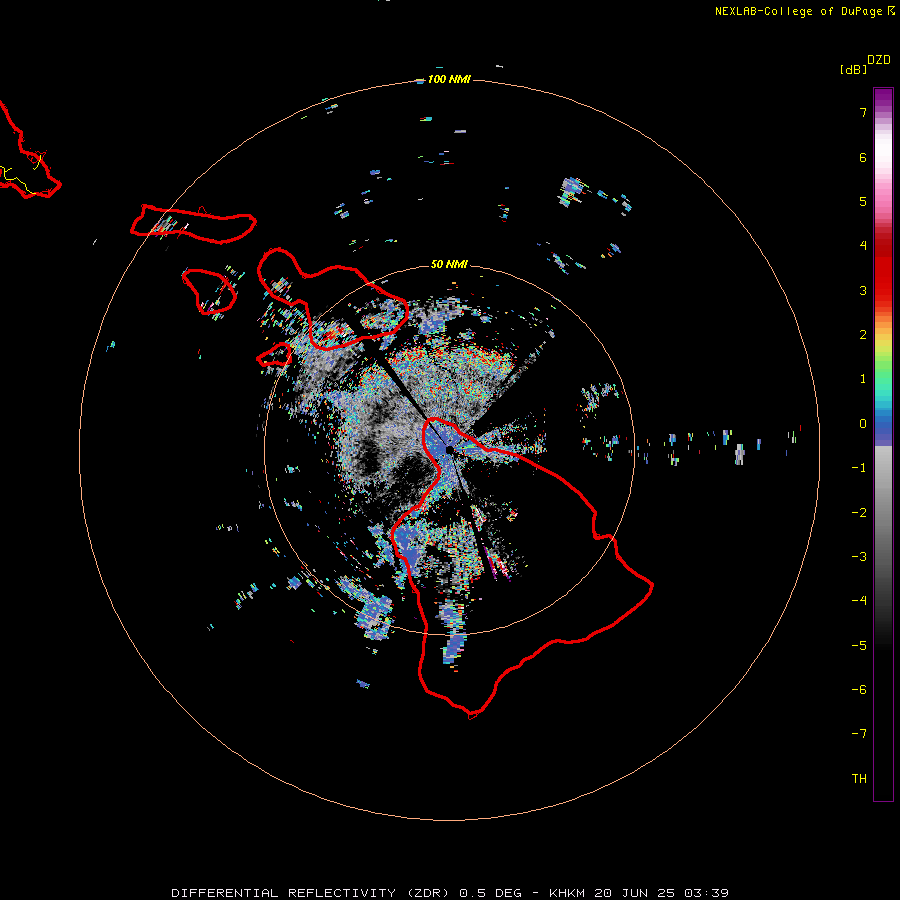Click the [dB] units label
The height and width of the screenshot is (900, 900).
(854, 69)
